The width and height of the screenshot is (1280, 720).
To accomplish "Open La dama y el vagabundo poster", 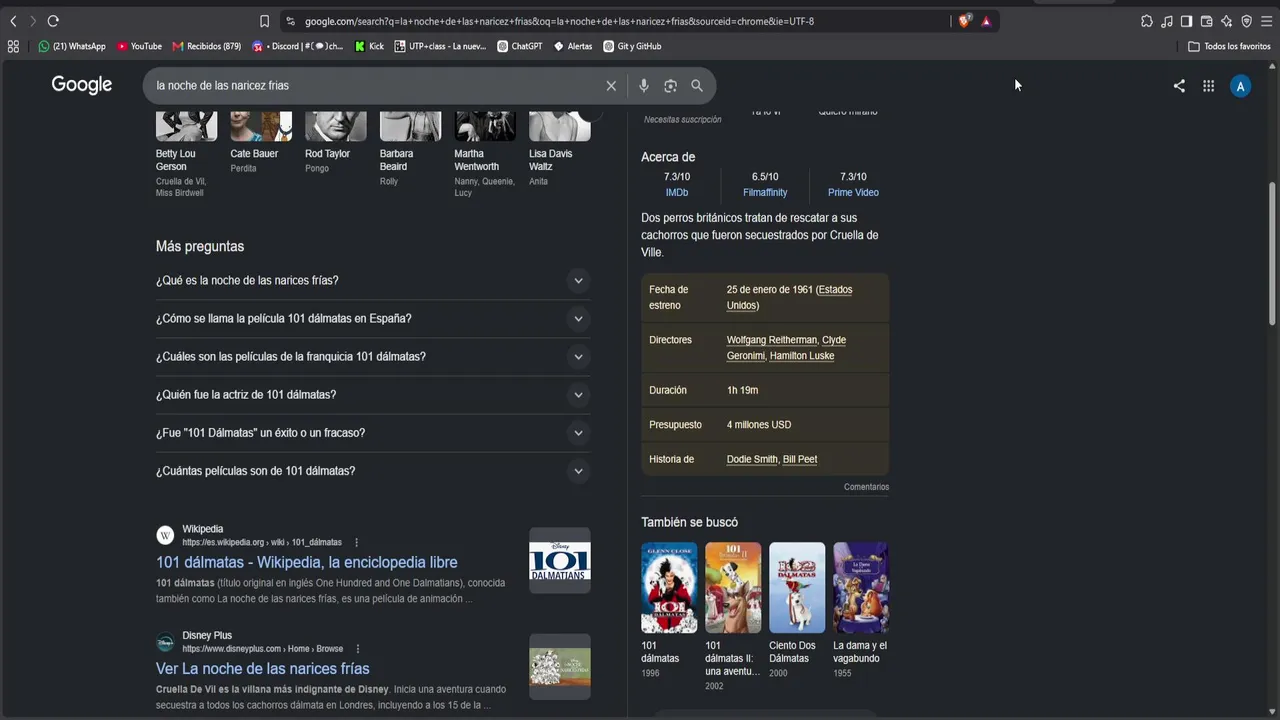I will (x=861, y=588).
